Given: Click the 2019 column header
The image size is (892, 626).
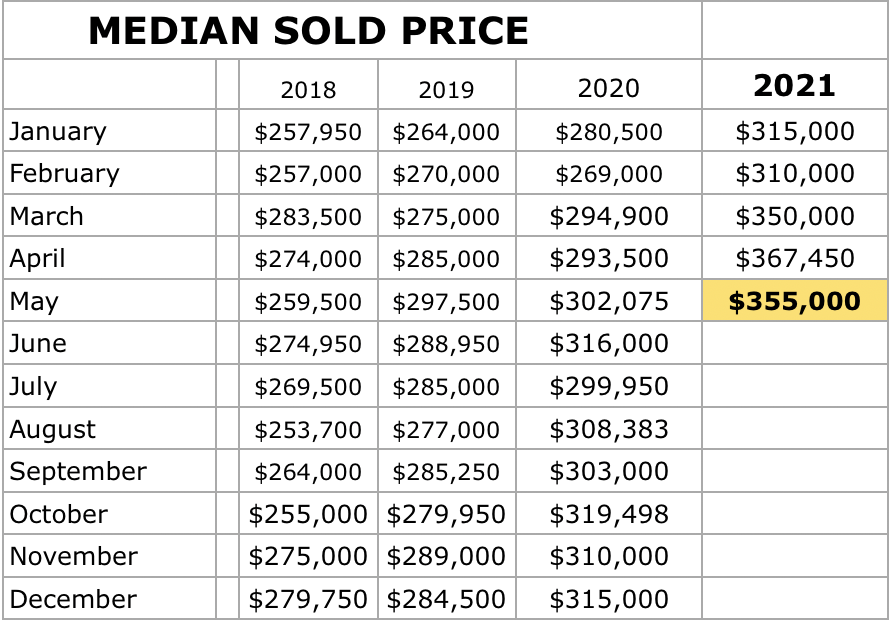Looking at the screenshot, I should point(446,89).
